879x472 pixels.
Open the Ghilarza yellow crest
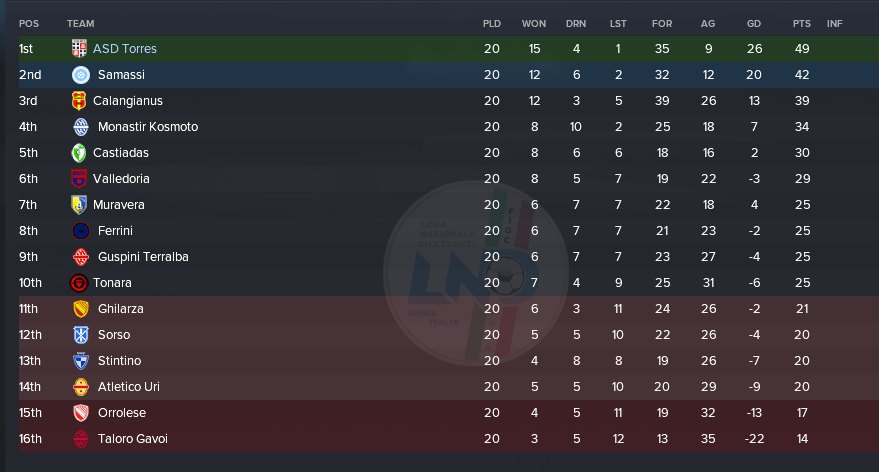click(x=81, y=309)
